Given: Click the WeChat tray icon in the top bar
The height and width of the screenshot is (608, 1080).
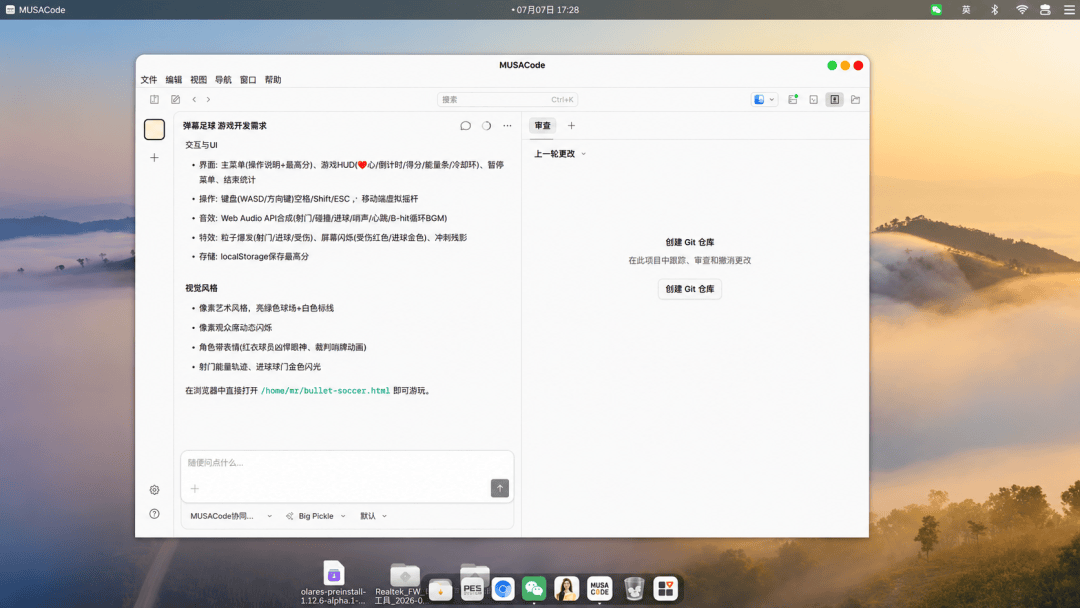Looking at the screenshot, I should click(x=936, y=10).
